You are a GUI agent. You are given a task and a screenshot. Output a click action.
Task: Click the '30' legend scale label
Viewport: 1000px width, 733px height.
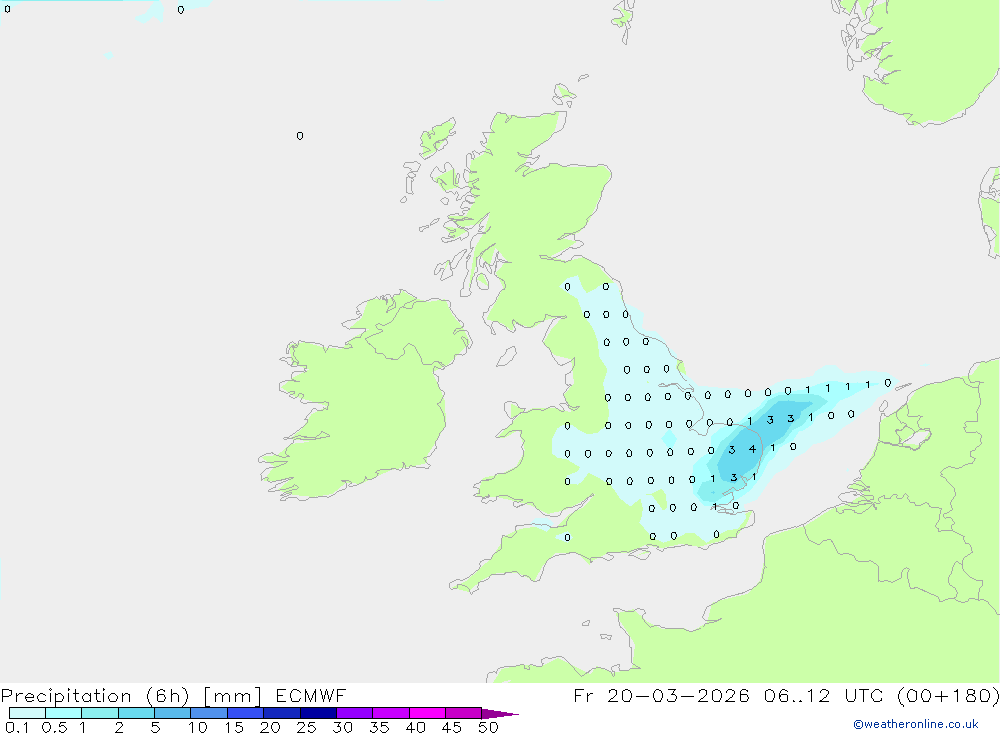342,727
